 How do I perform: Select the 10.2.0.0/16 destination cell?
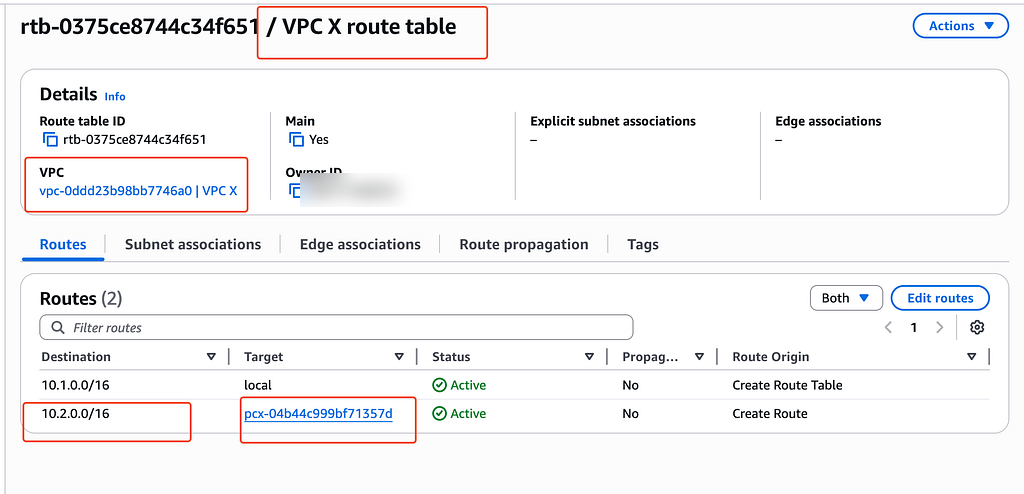[75, 414]
